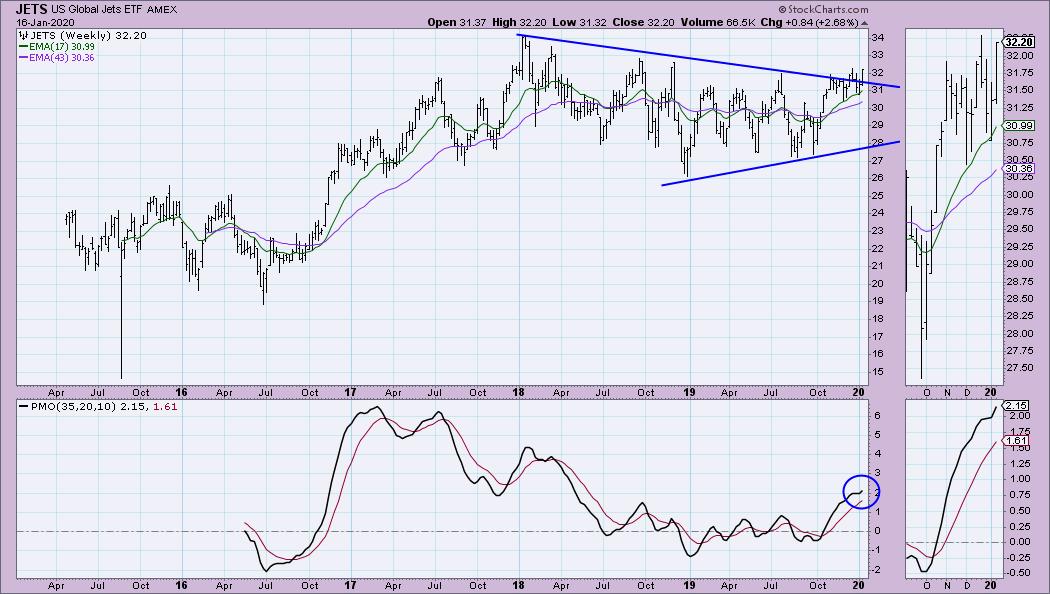Click the '17' year marker under price chart

click(x=350, y=392)
